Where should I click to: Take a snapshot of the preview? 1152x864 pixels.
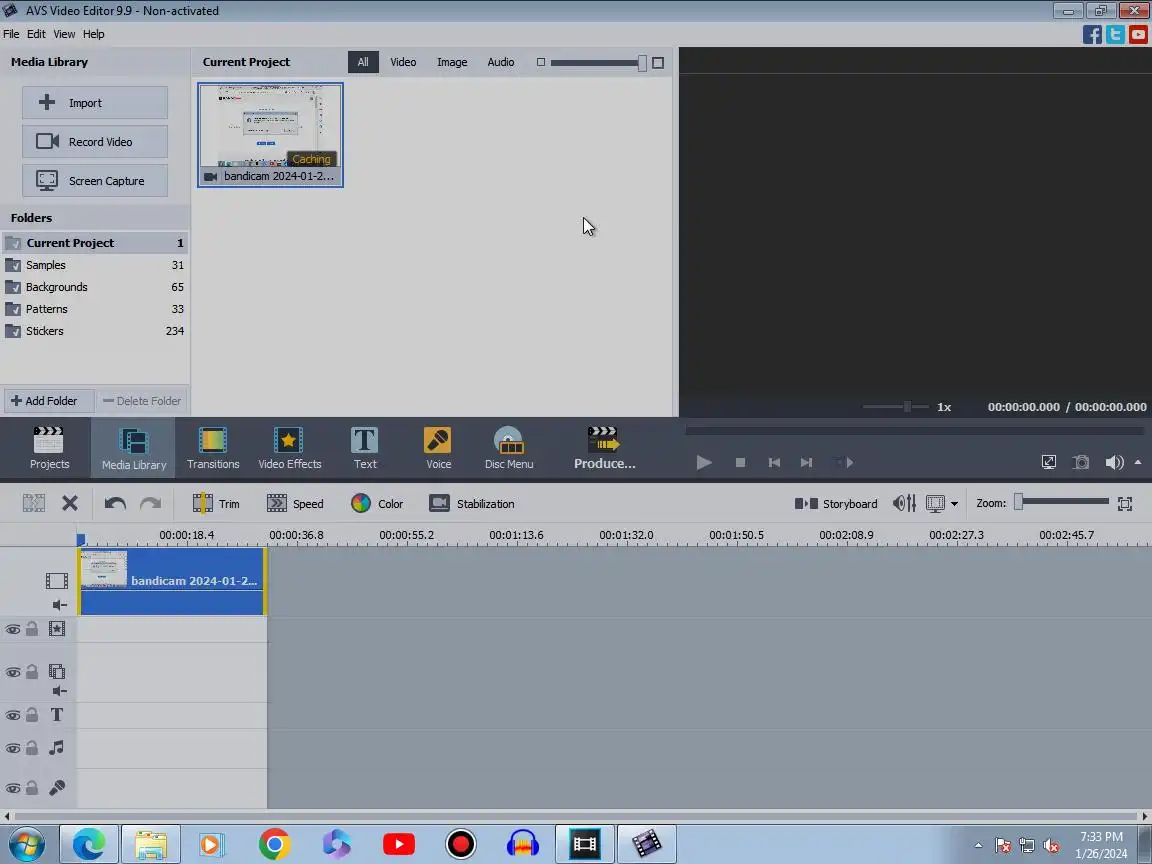pos(1081,462)
